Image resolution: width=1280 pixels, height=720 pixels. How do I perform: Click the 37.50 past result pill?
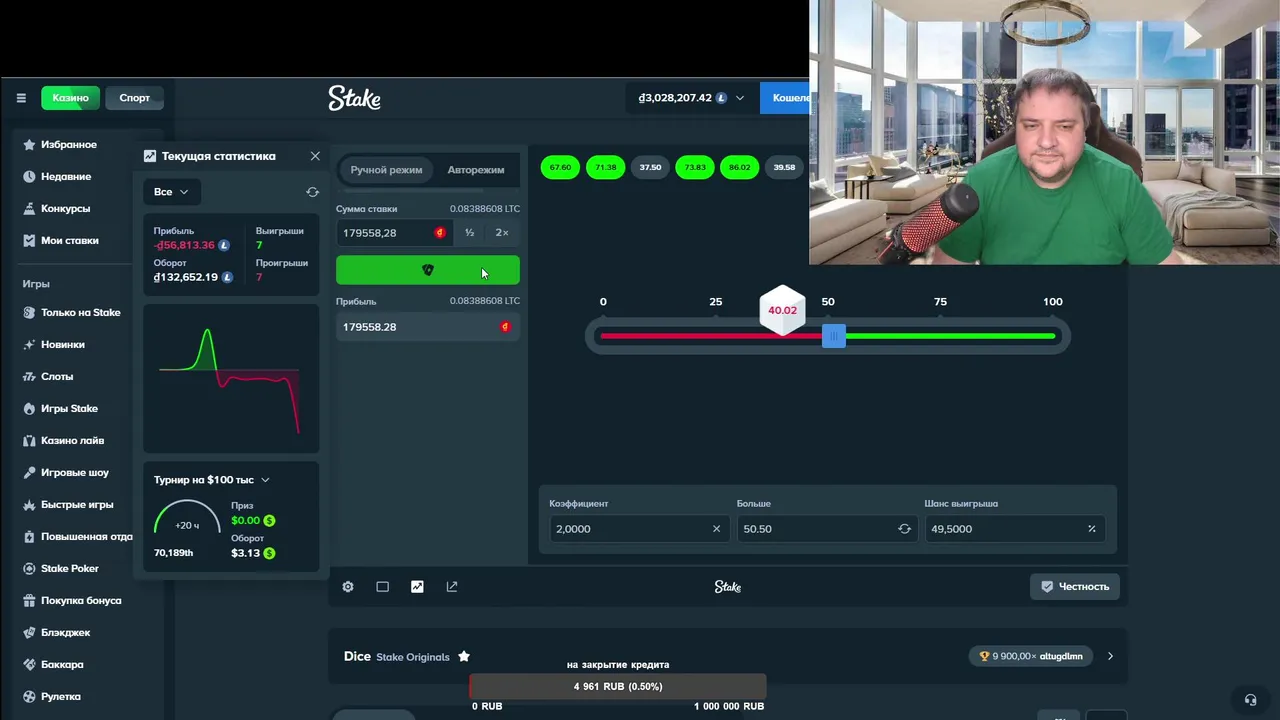(x=650, y=167)
